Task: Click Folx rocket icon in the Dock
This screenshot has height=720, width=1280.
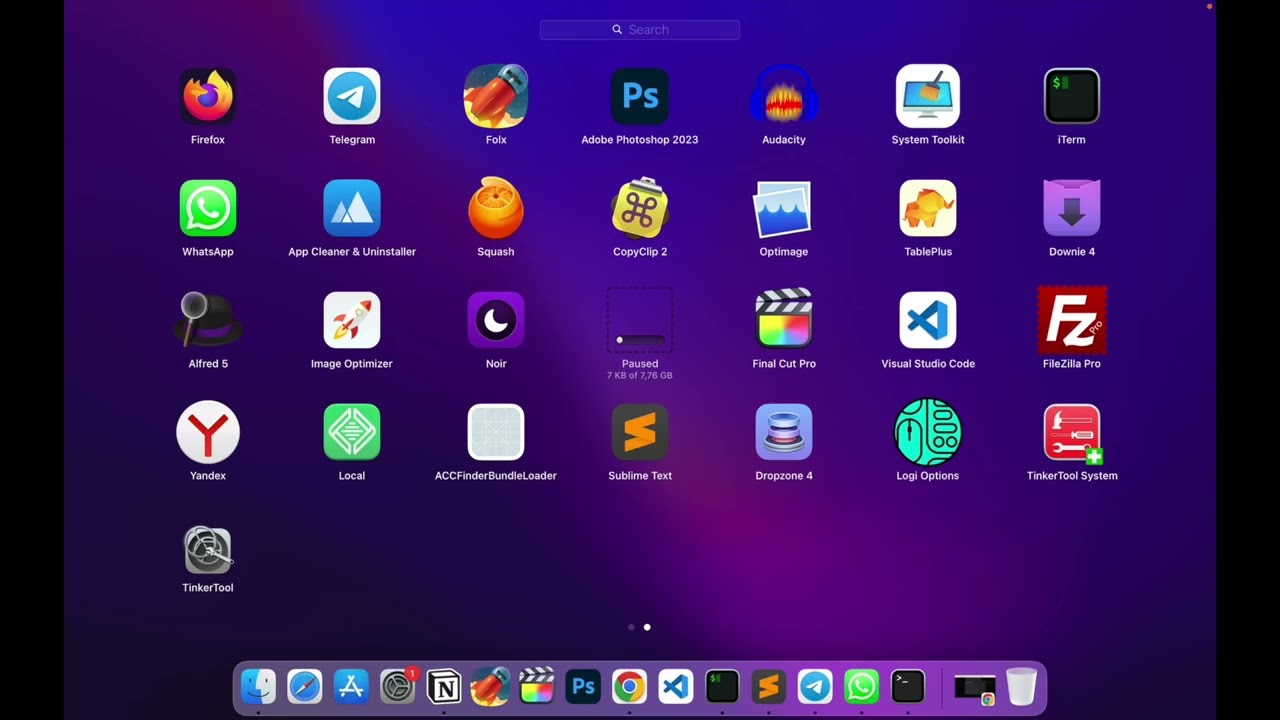Action: point(490,687)
